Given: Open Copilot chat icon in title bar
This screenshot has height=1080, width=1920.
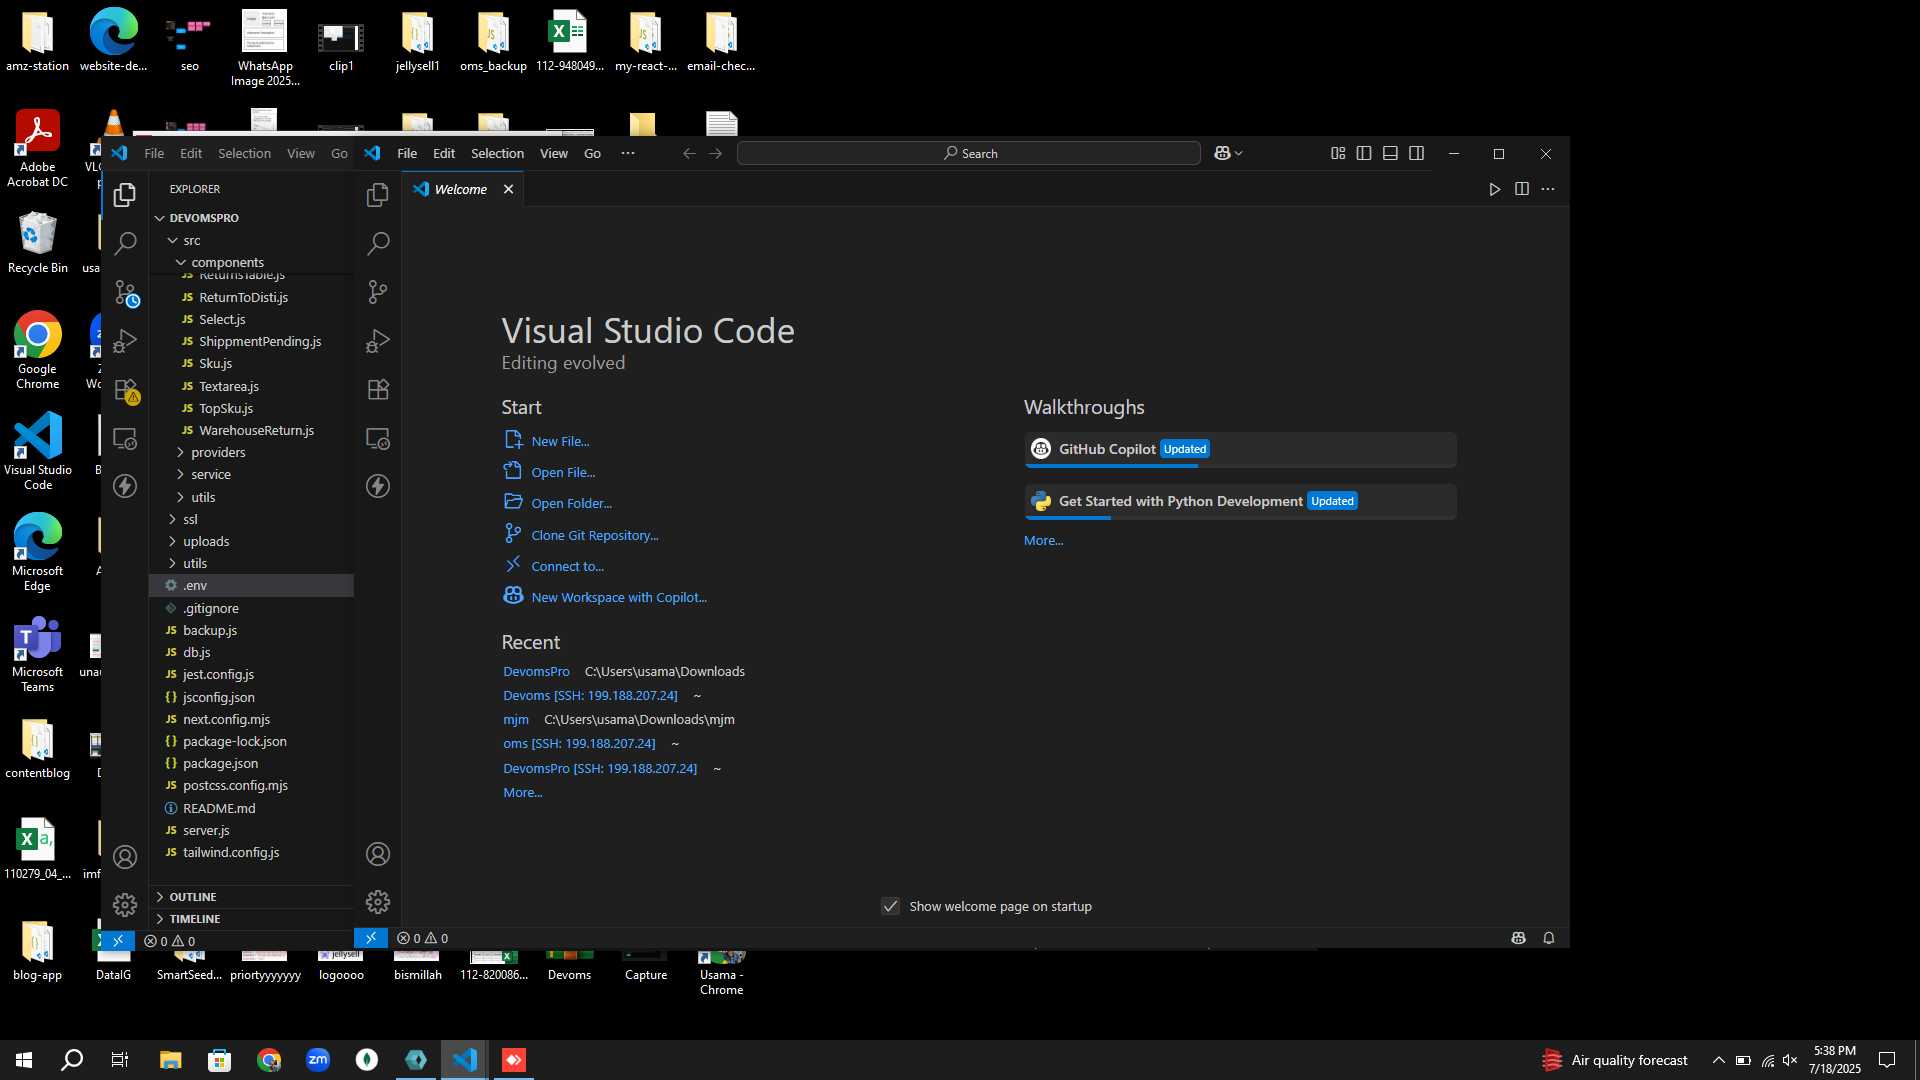Looking at the screenshot, I should point(1222,153).
